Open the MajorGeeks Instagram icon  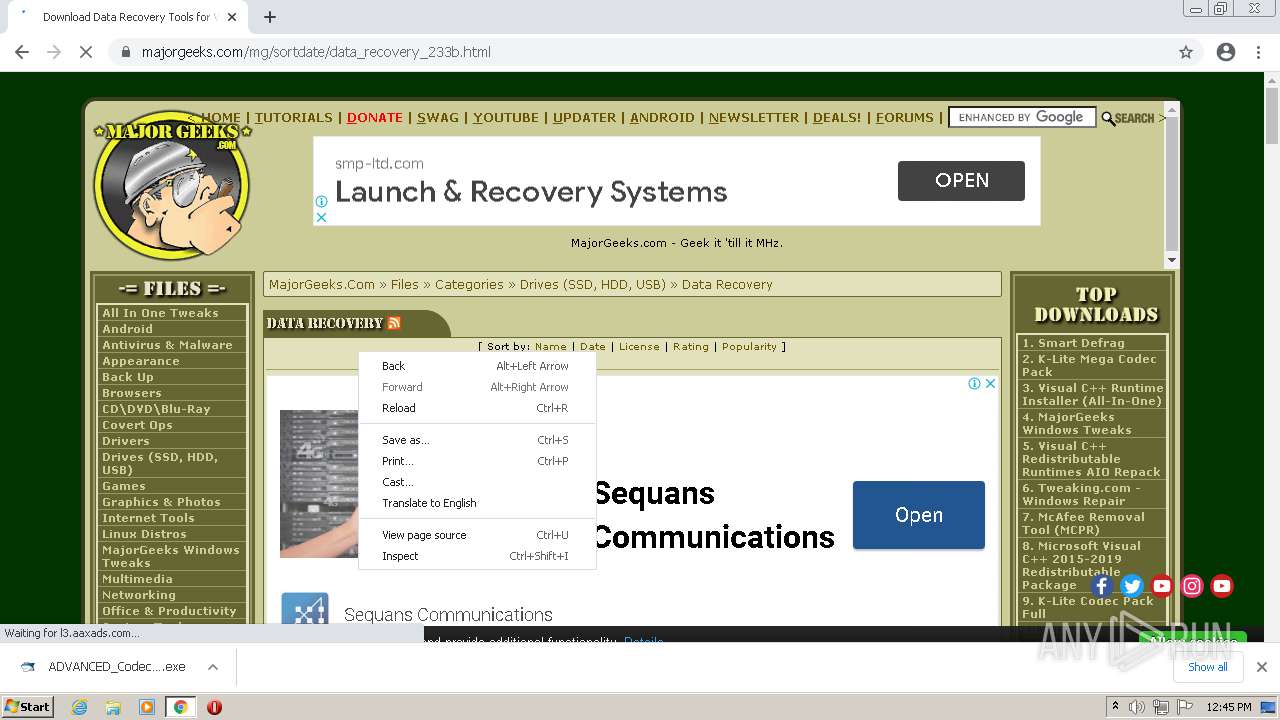1192,586
